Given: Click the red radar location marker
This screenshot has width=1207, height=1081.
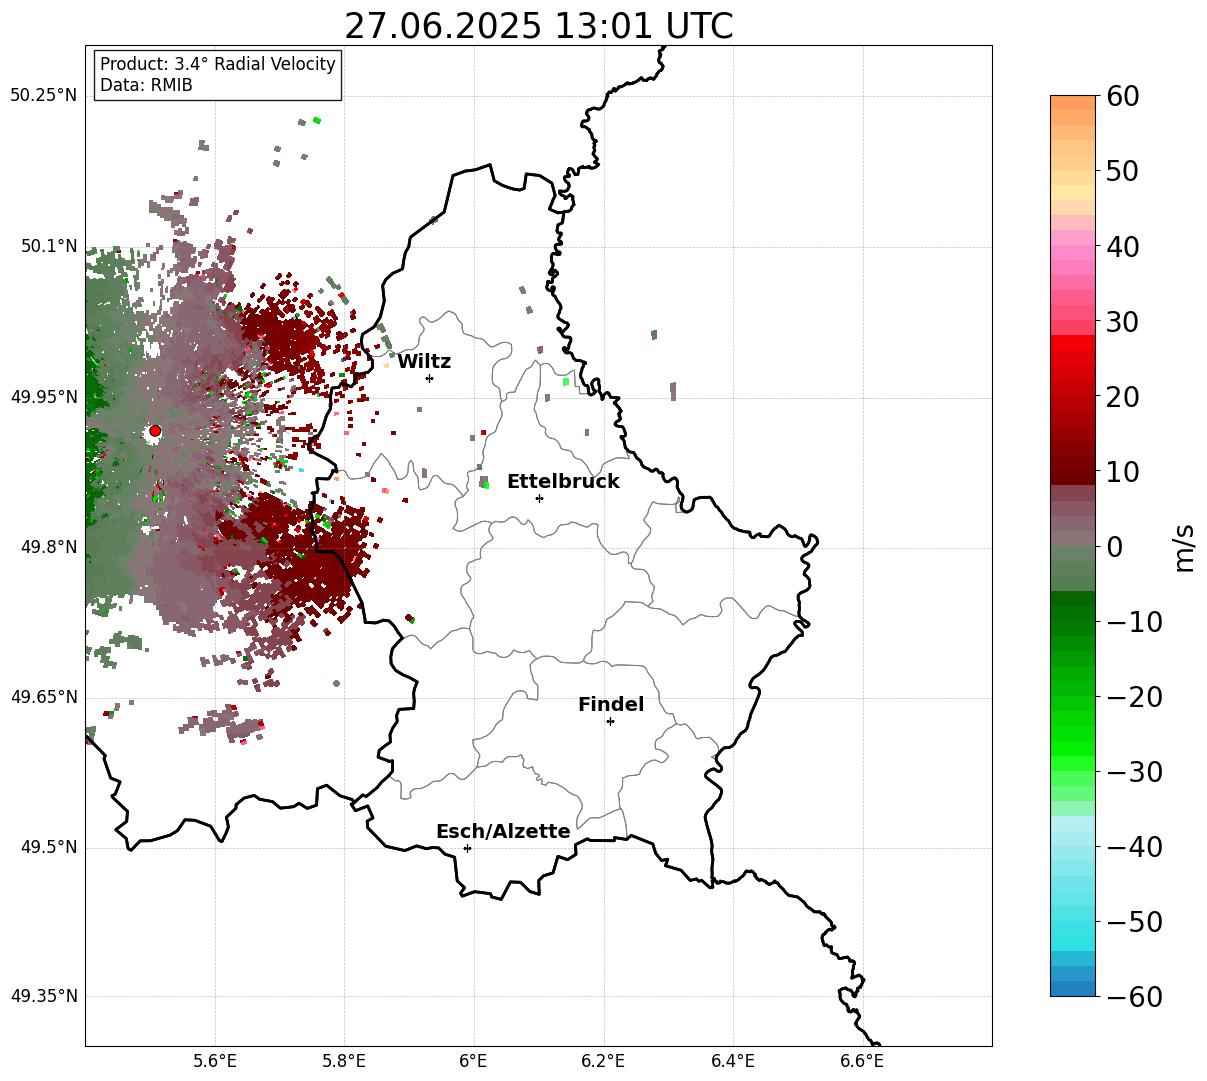Looking at the screenshot, I should [155, 431].
